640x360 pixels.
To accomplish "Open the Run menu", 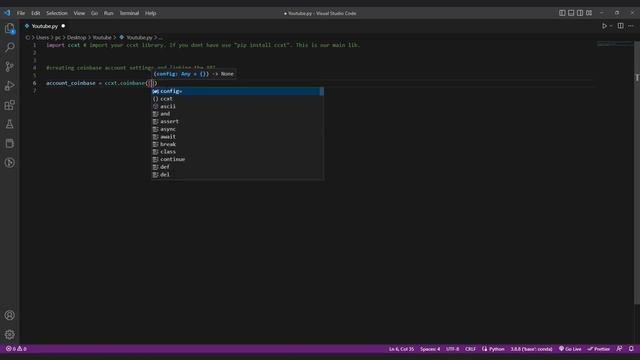I will coord(108,13).
